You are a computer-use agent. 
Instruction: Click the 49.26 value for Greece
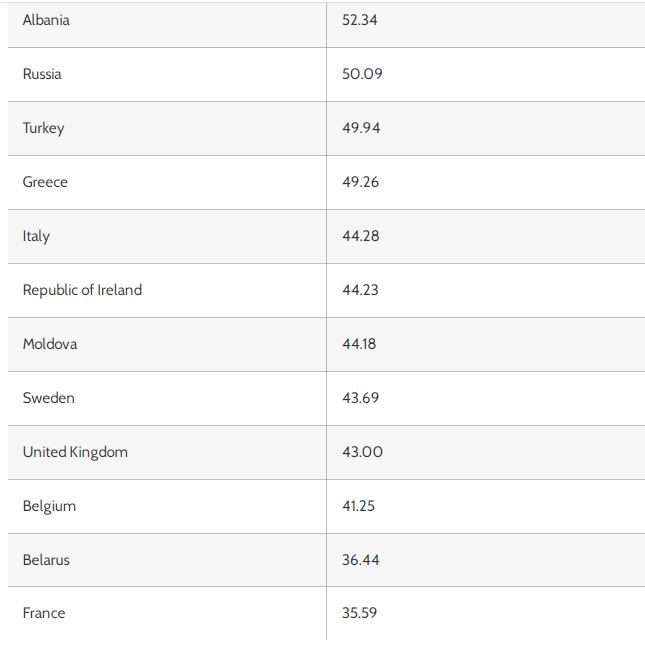[x=360, y=182]
